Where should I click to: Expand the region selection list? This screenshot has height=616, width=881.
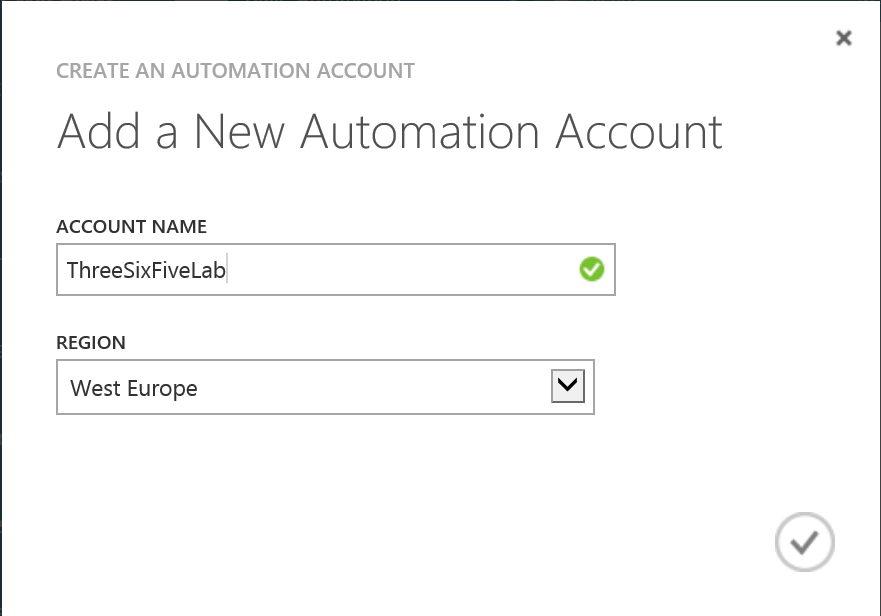567,386
